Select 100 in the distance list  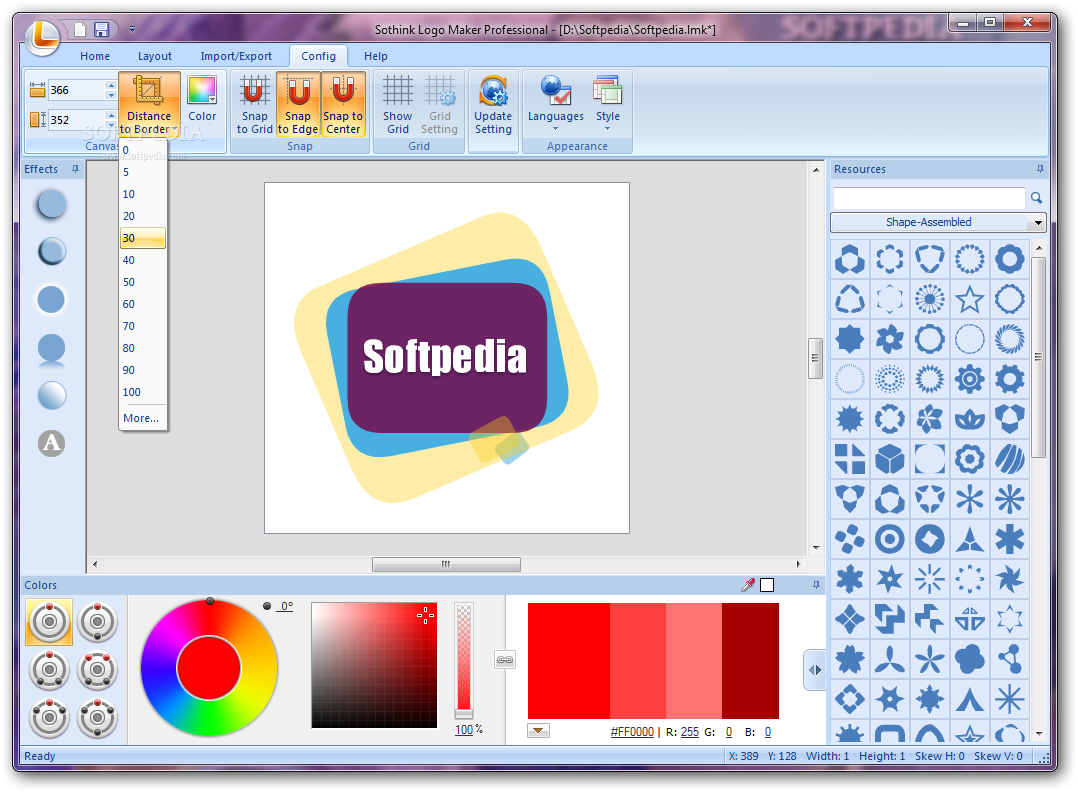(143, 392)
